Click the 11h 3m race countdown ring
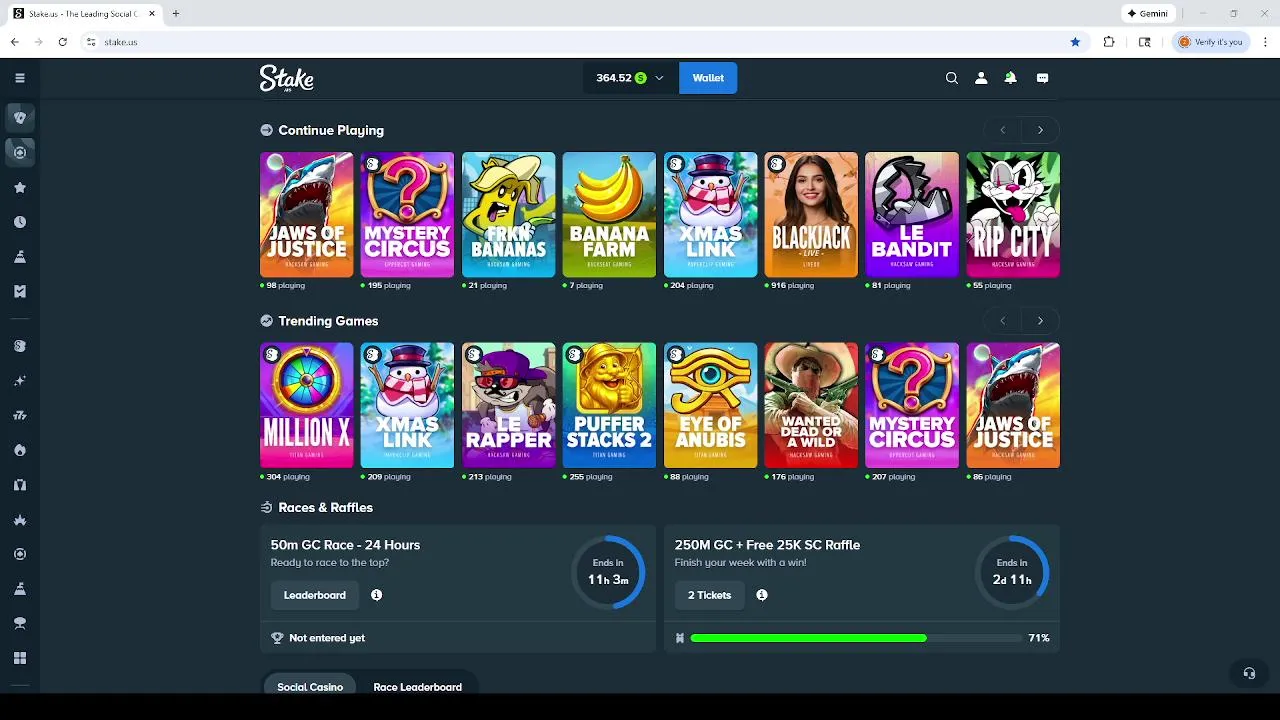Viewport: 1280px width, 720px height. pos(608,572)
